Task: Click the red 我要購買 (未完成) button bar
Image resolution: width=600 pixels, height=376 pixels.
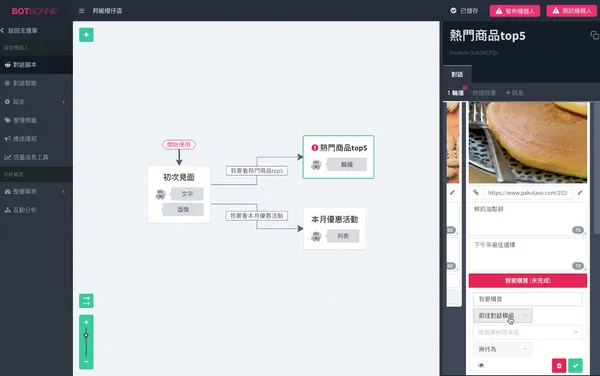Action: click(x=528, y=280)
